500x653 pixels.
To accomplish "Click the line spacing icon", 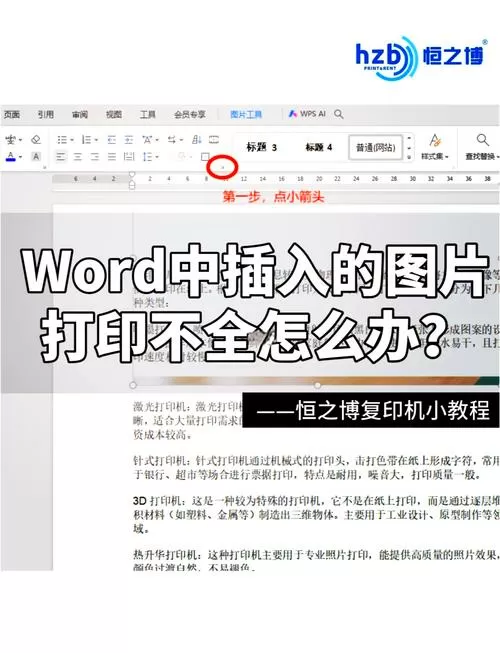I will click(147, 157).
